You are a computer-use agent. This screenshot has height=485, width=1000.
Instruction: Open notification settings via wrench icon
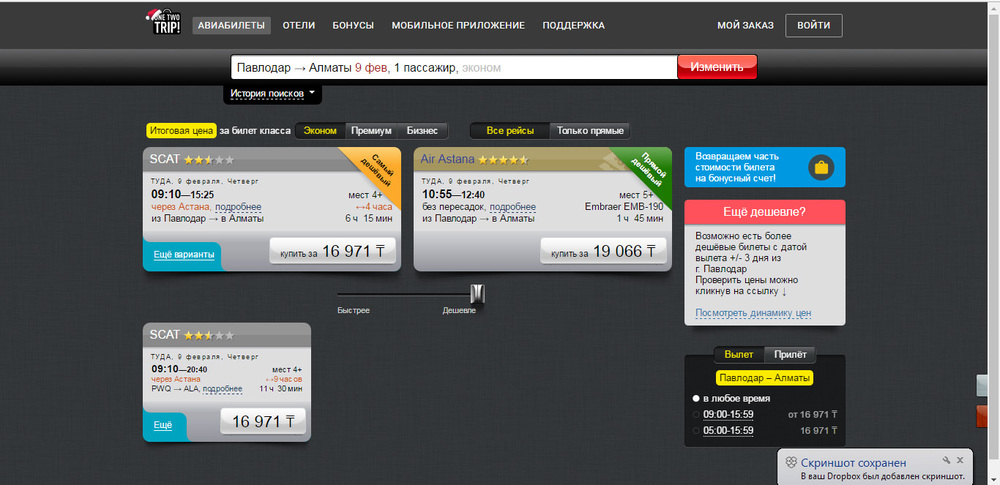point(946,460)
